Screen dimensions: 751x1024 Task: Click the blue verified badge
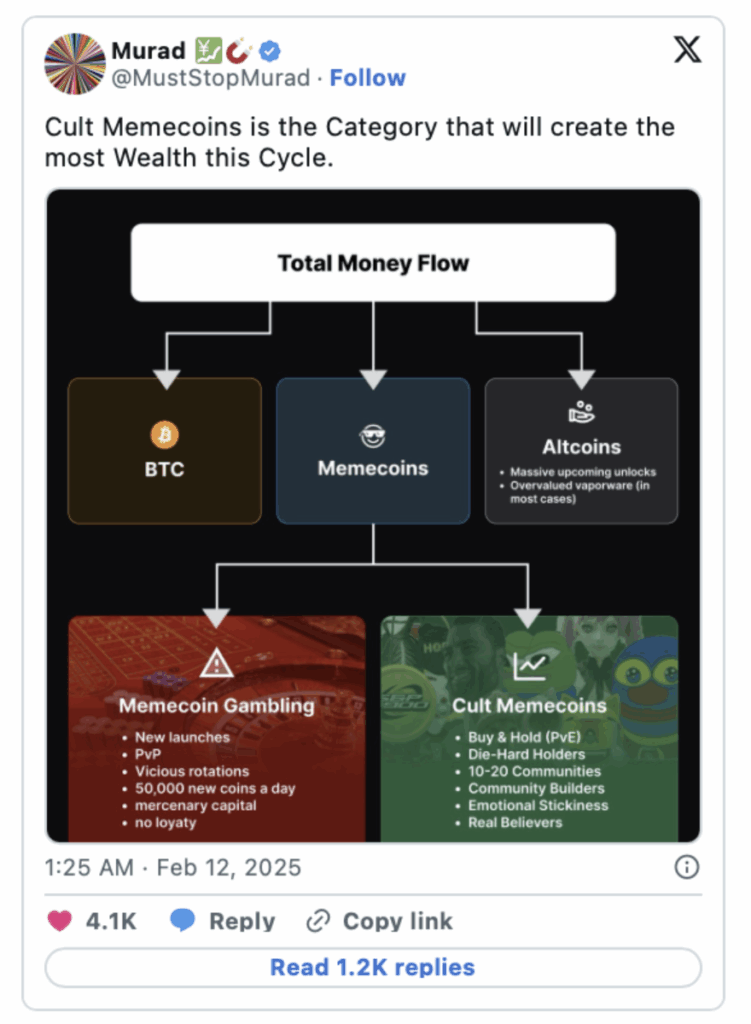point(270,50)
